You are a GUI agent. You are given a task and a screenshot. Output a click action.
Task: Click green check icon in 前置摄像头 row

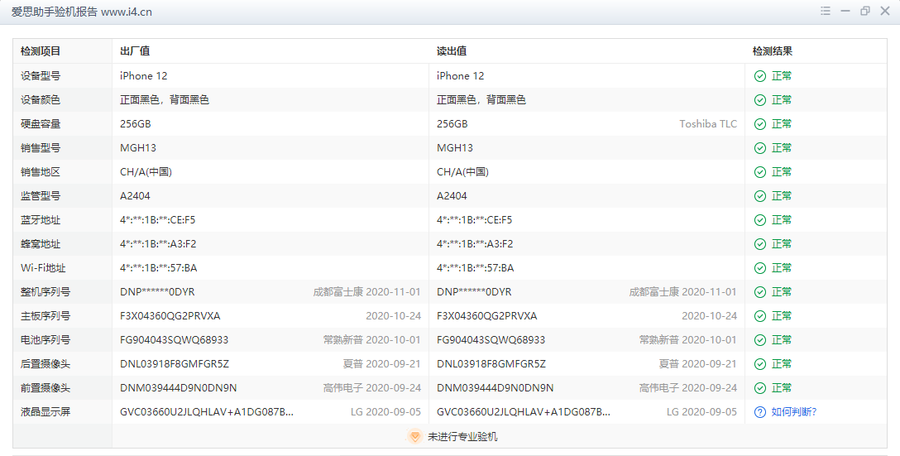point(760,388)
